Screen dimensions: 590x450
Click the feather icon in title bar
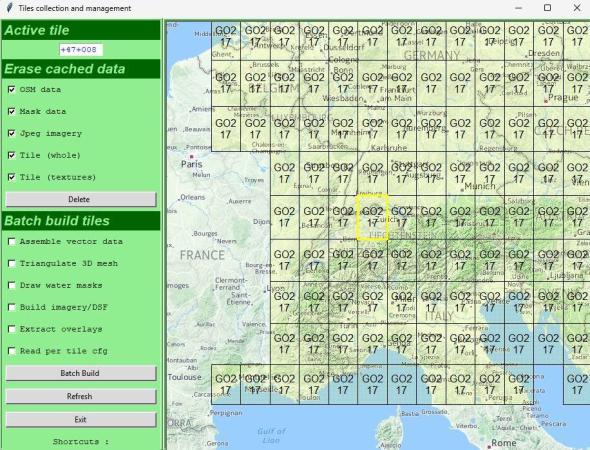tap(10, 8)
